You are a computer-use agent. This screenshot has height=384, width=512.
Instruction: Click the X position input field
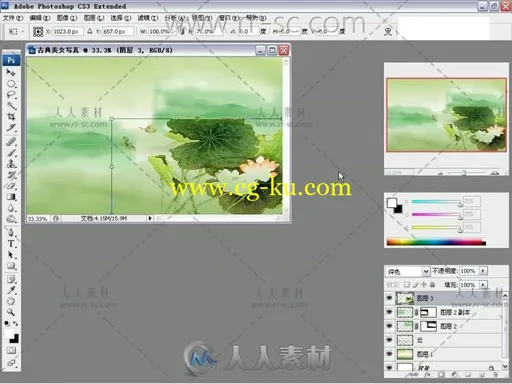(68, 31)
